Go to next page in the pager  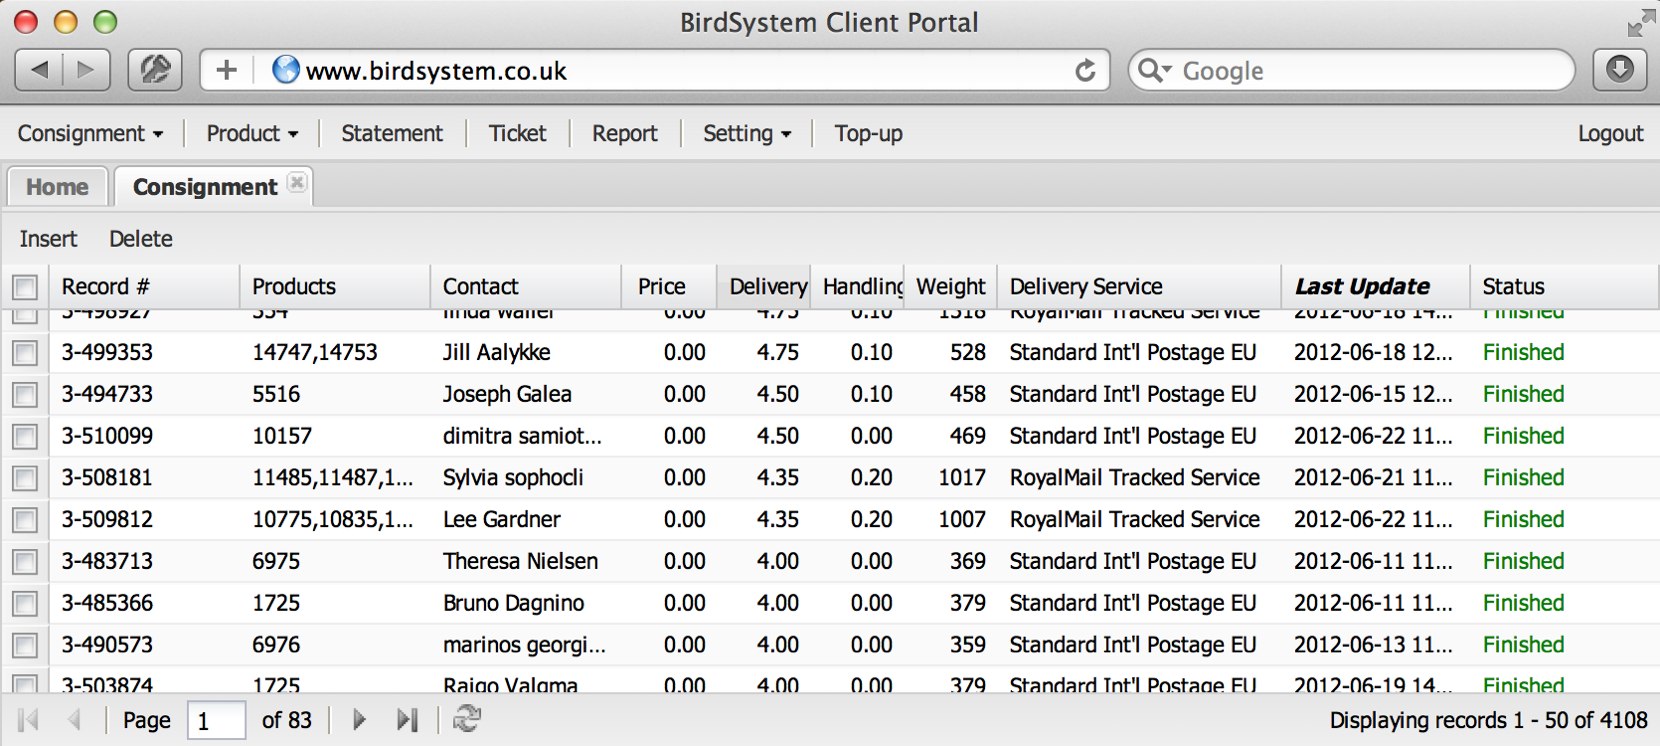point(359,719)
